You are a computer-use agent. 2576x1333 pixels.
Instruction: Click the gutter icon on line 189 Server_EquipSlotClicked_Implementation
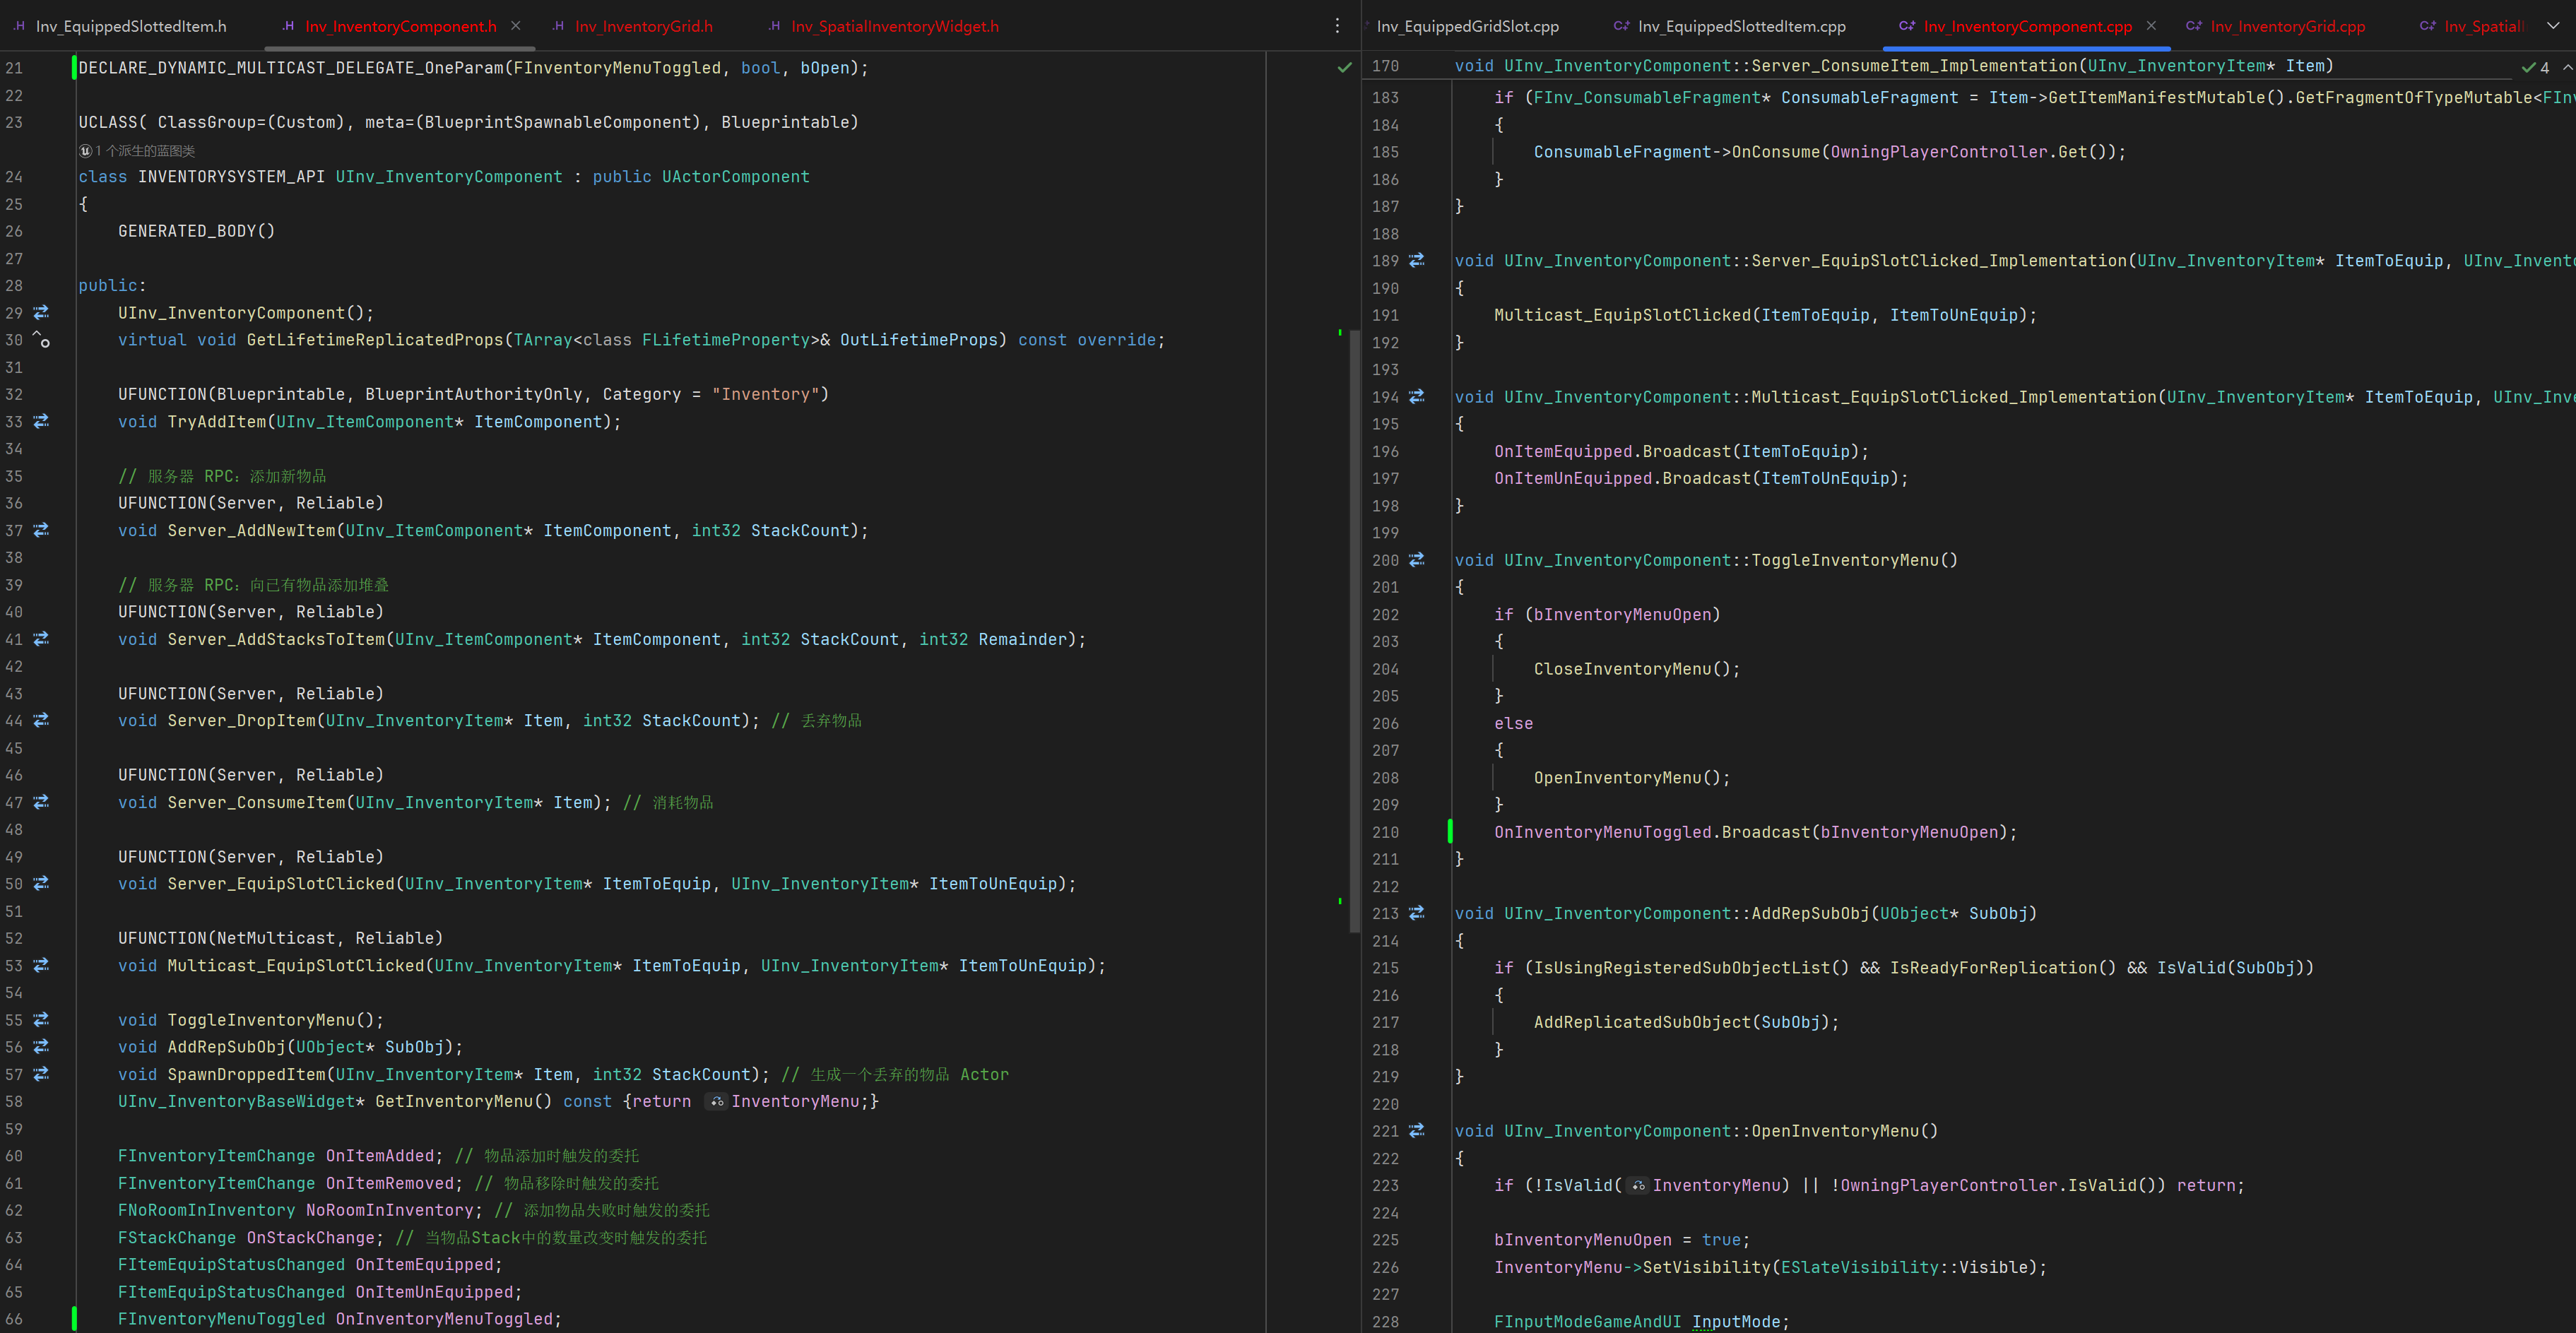(1417, 261)
